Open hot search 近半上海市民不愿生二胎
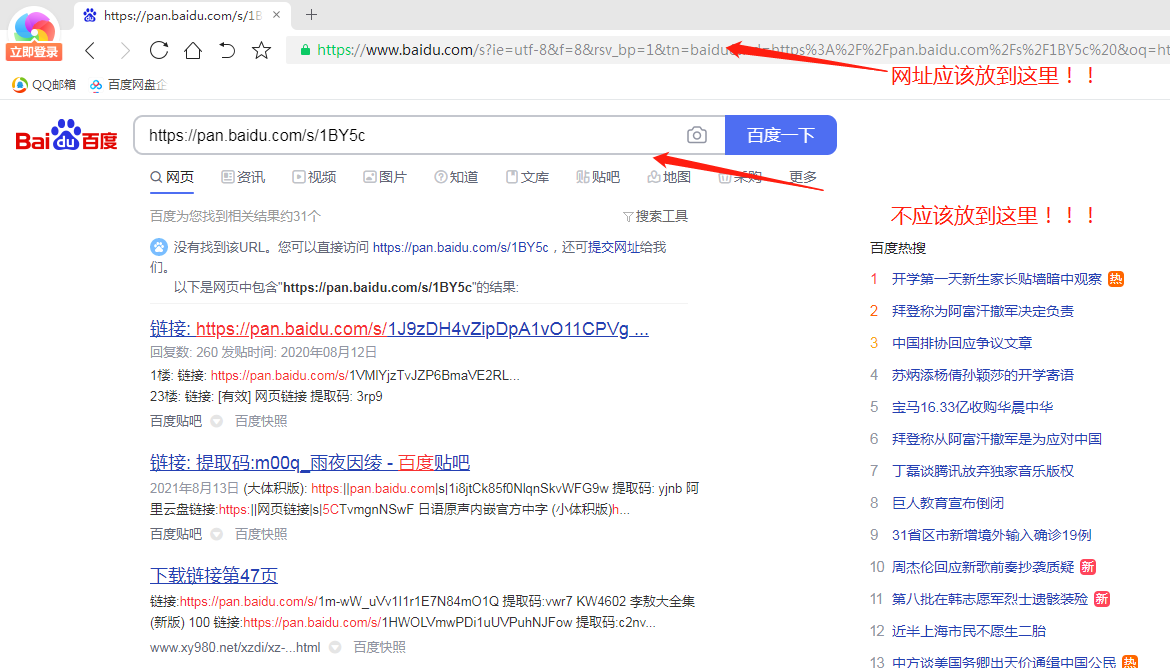This screenshot has width=1170, height=668. coord(968,631)
